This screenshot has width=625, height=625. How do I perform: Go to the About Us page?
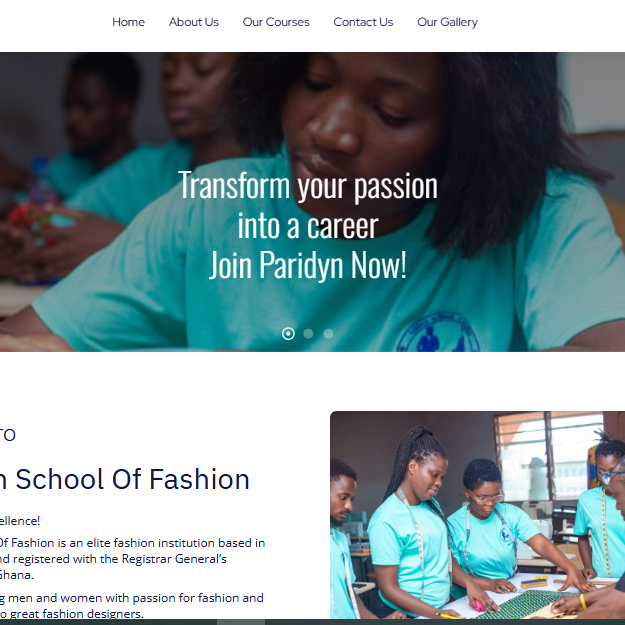194,22
